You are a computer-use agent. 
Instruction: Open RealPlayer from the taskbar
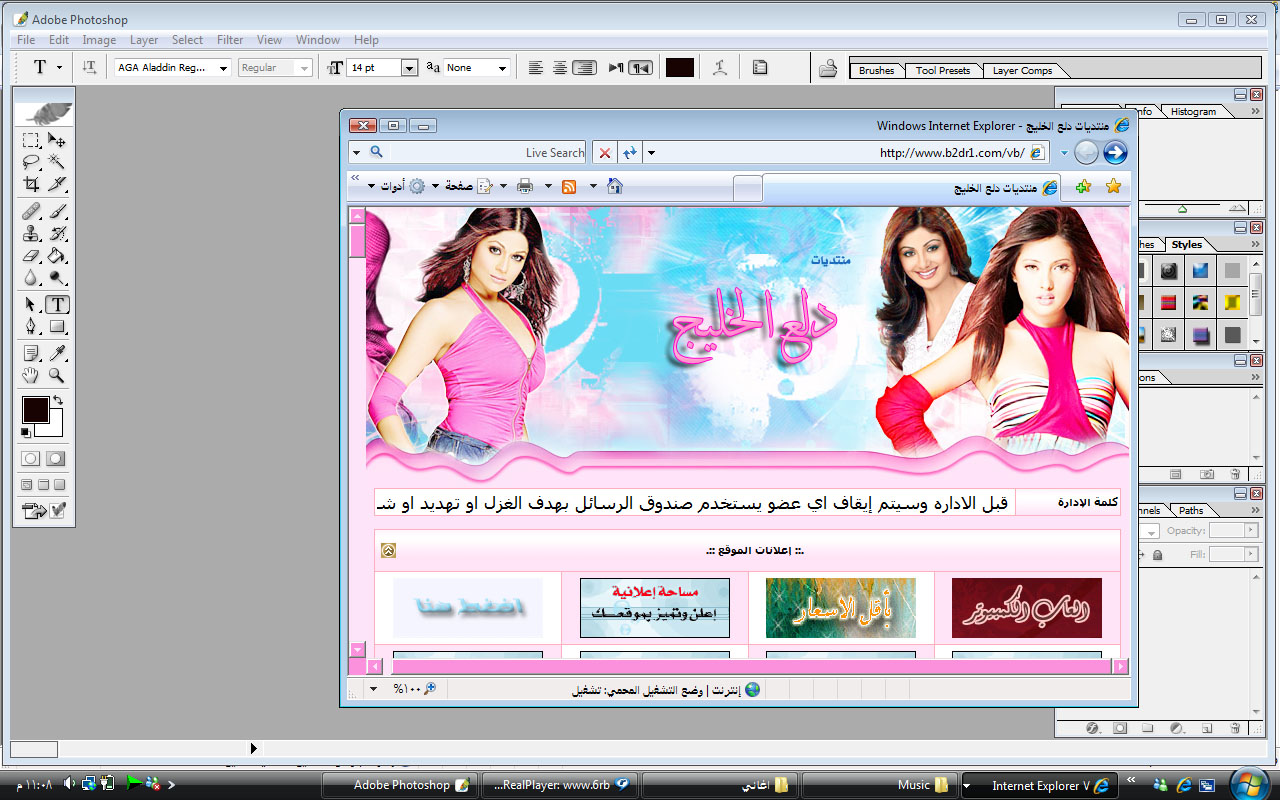[x=560, y=785]
